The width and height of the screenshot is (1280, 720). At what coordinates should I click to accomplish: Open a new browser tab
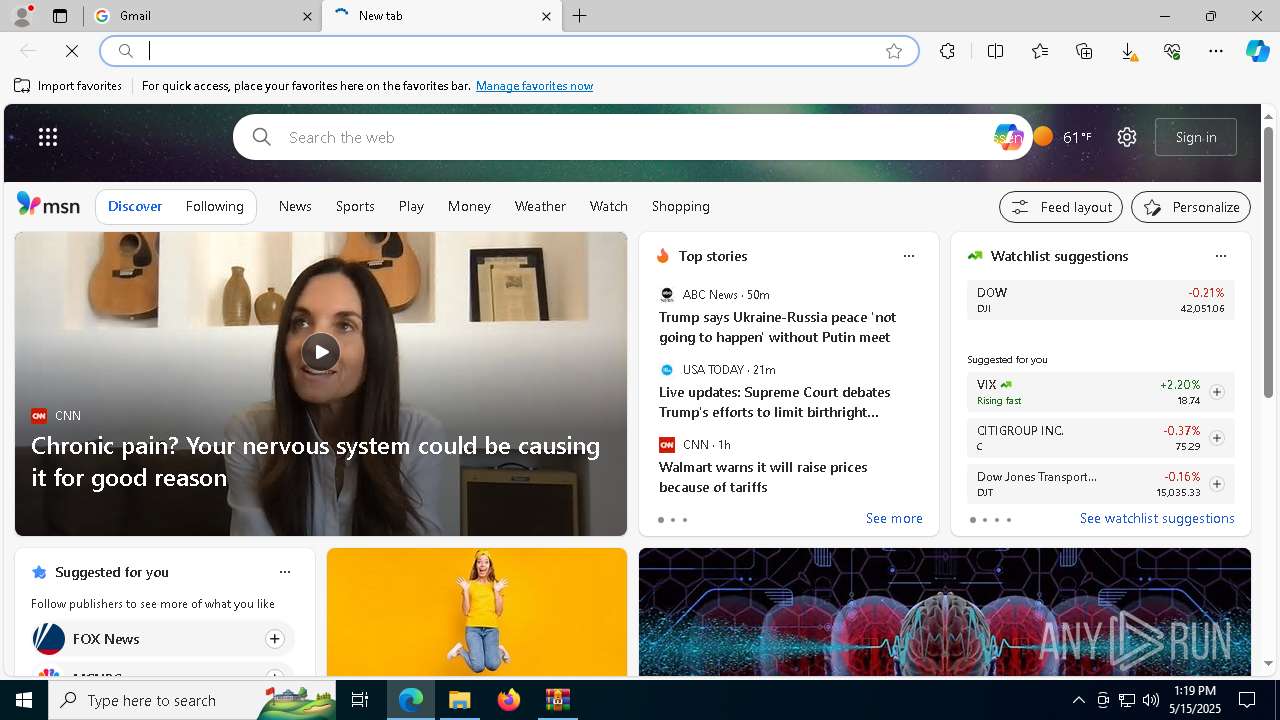pyautogui.click(x=580, y=16)
